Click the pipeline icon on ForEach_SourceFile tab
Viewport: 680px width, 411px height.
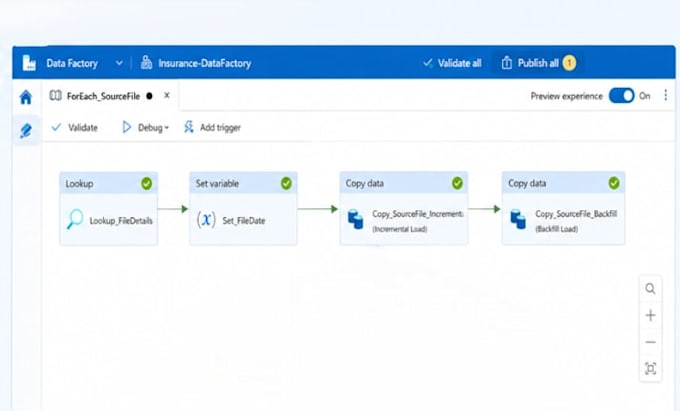[x=56, y=95]
